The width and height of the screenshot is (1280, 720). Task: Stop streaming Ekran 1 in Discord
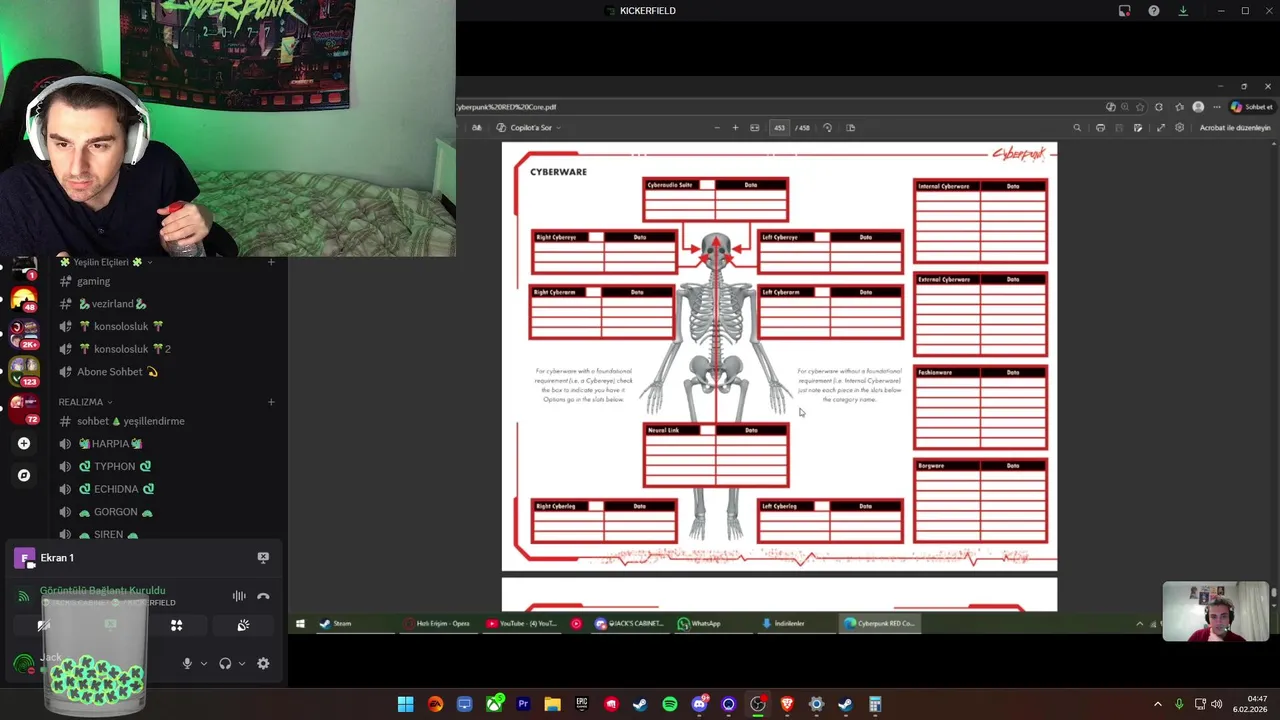pos(263,558)
